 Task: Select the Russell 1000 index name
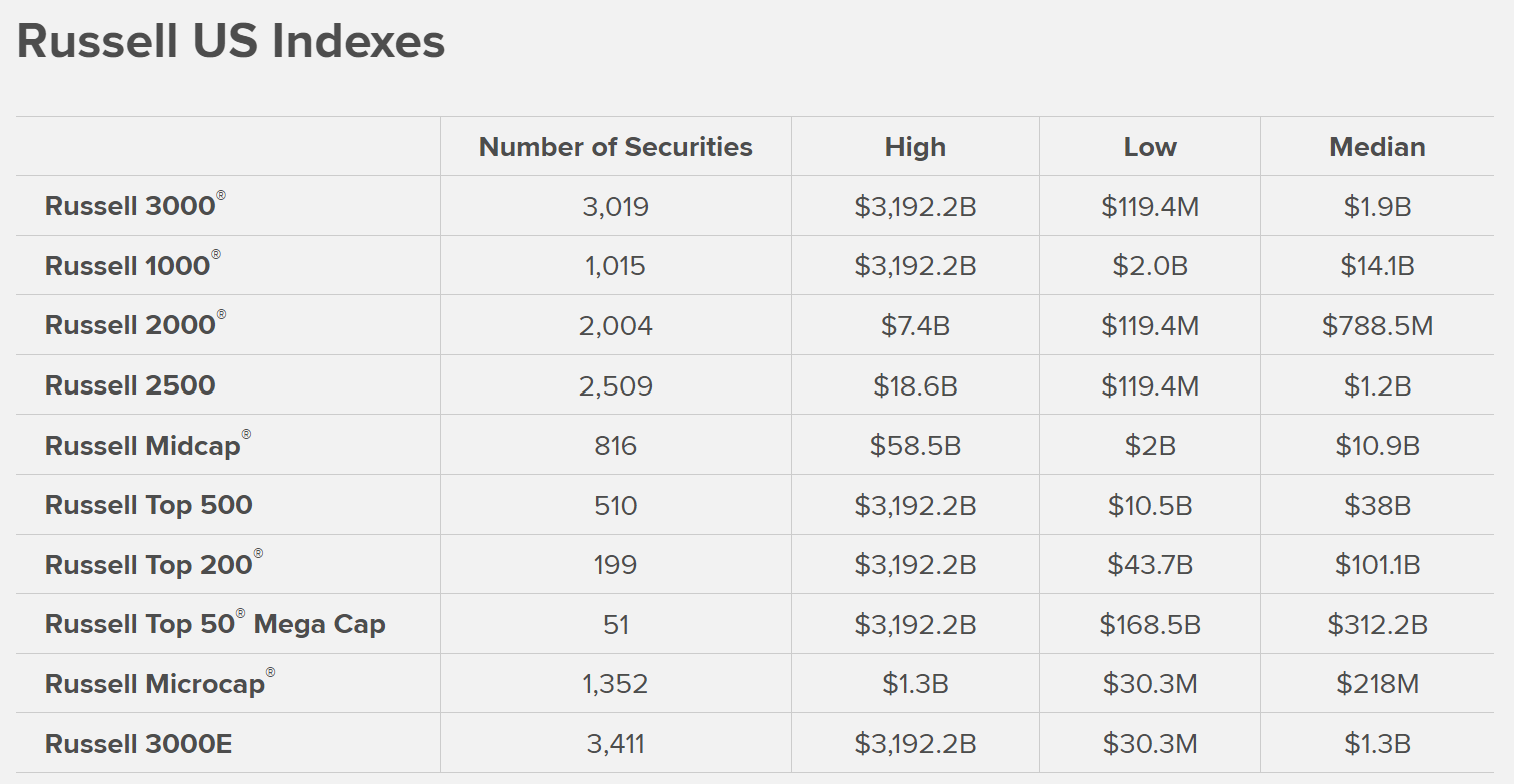click(133, 266)
